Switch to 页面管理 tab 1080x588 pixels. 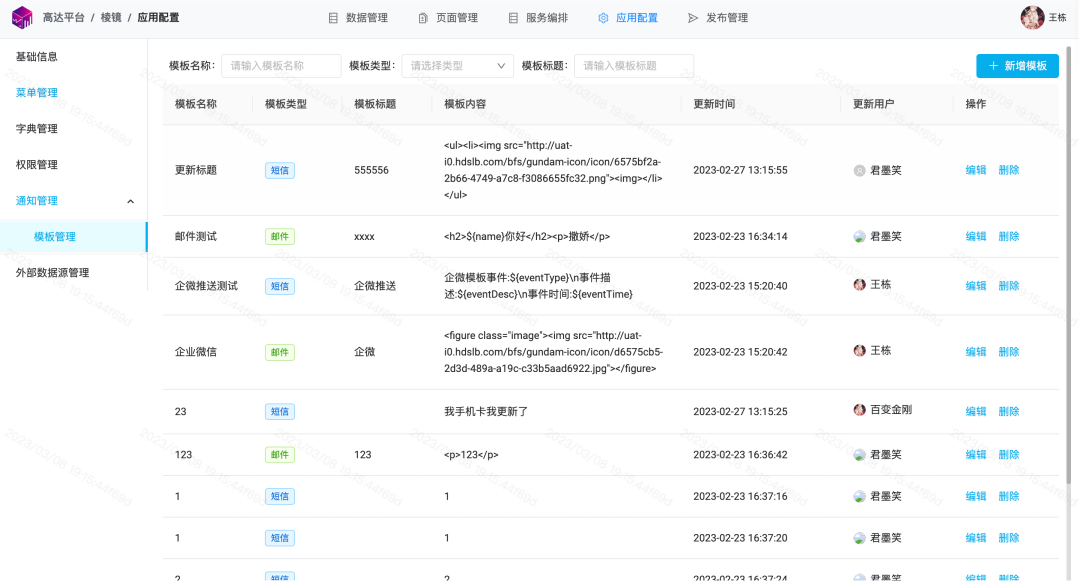click(x=448, y=18)
